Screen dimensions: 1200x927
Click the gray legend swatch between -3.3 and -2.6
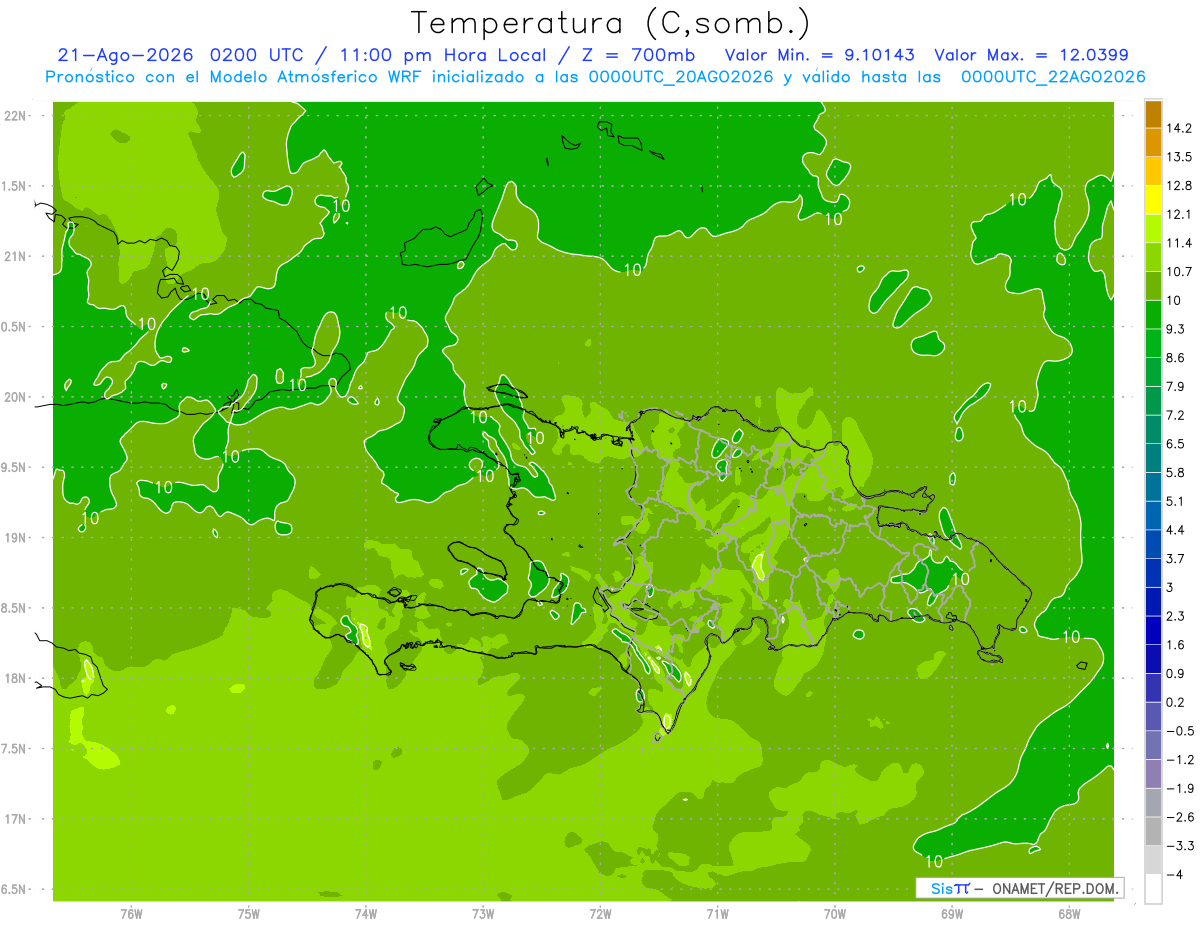(1153, 831)
